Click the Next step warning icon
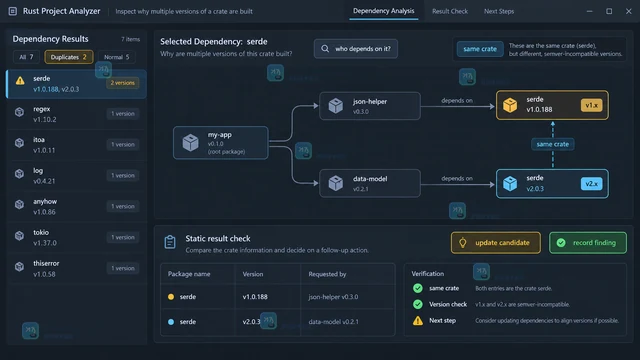This screenshot has height=360, width=640. pos(418,321)
